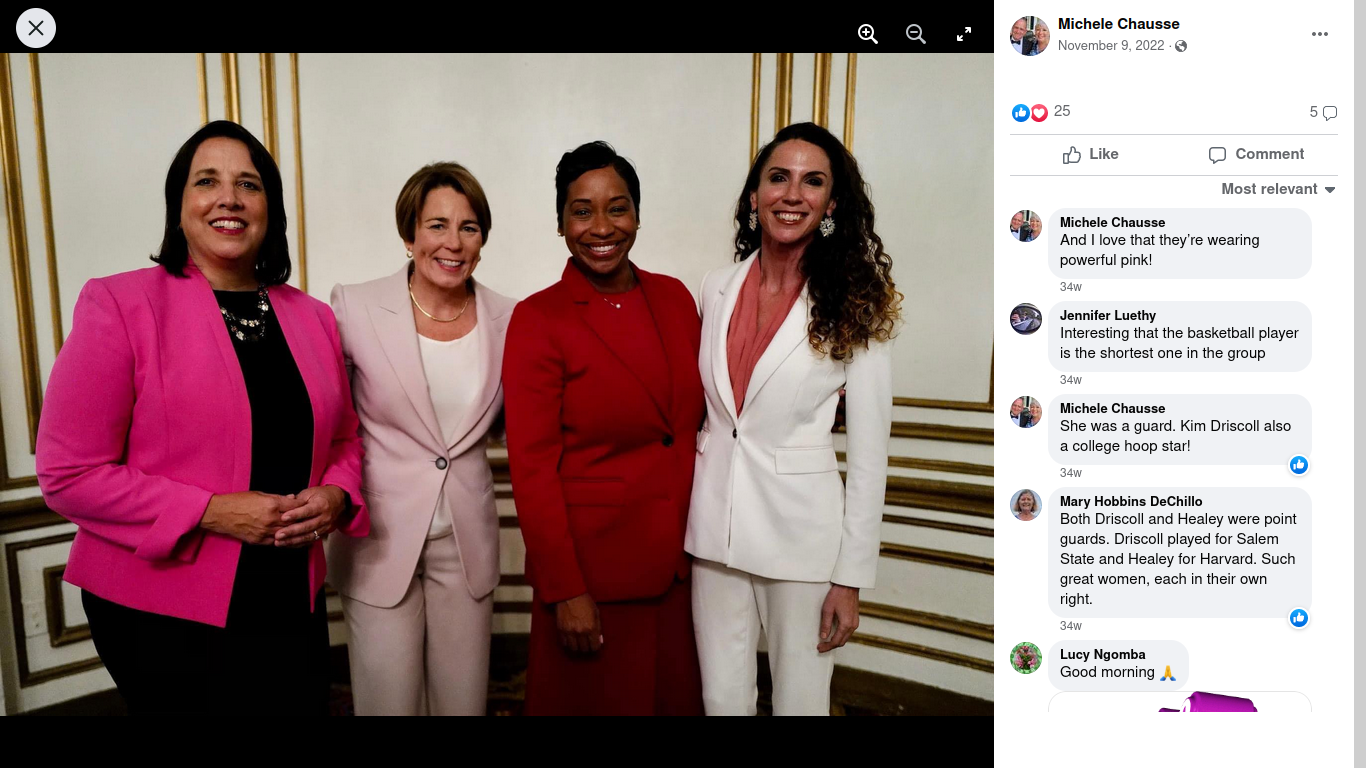Like the photo post

(x=1090, y=154)
